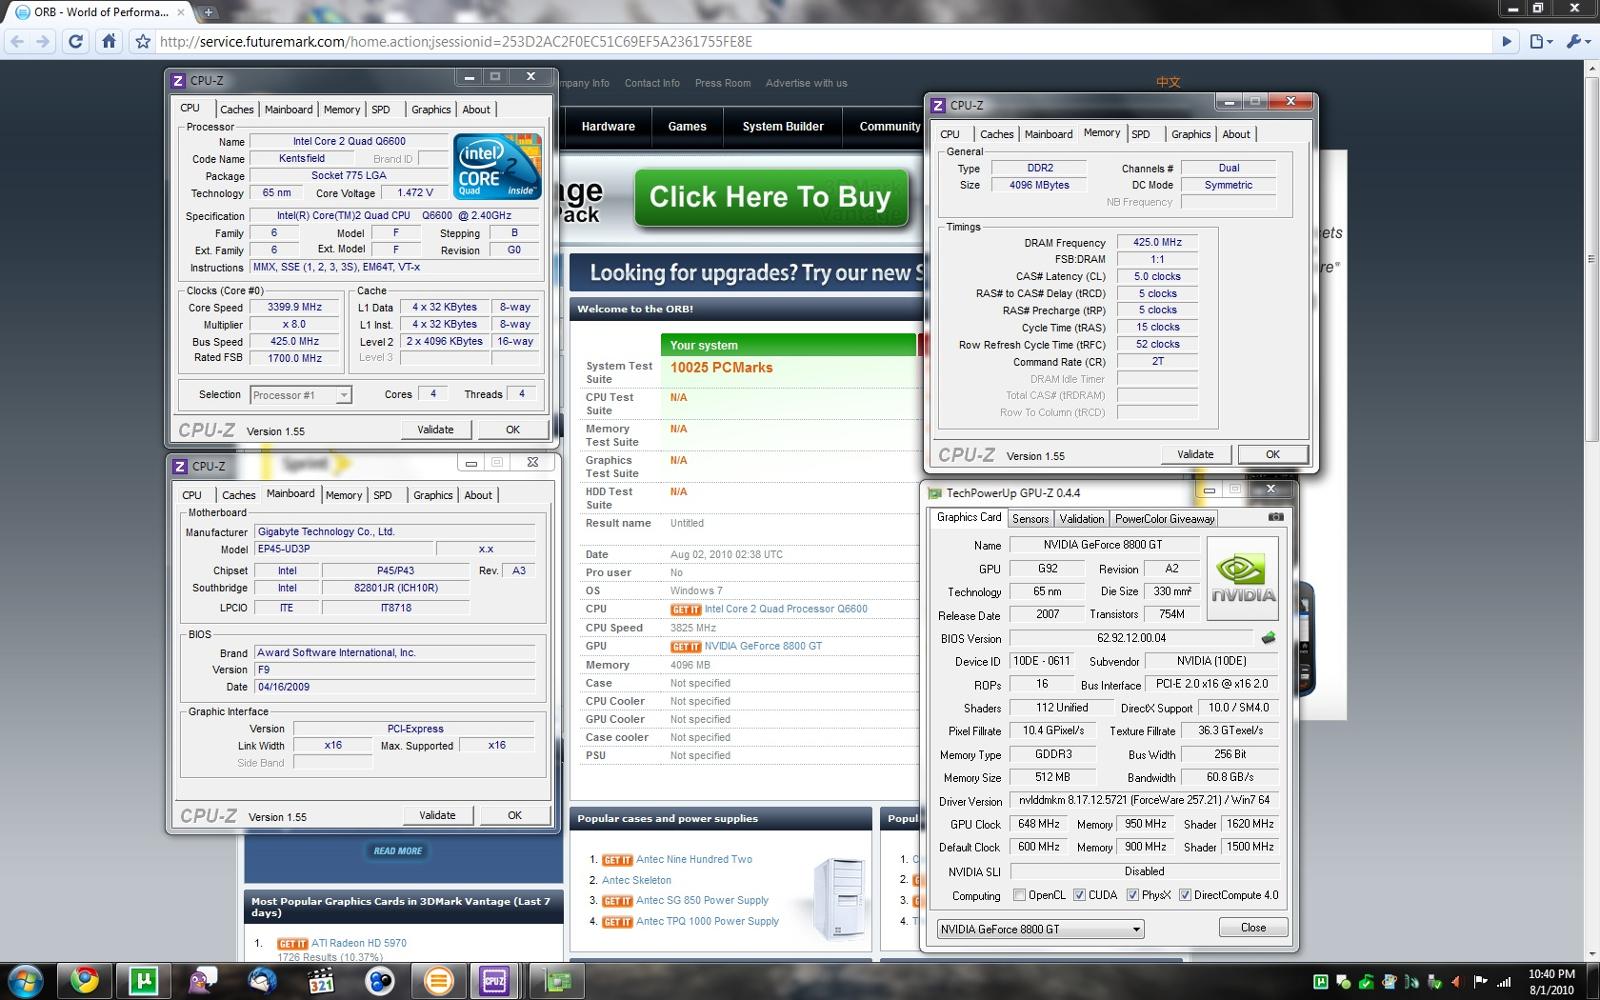Click OK in the CPU-Z Mainboard window

pos(514,815)
